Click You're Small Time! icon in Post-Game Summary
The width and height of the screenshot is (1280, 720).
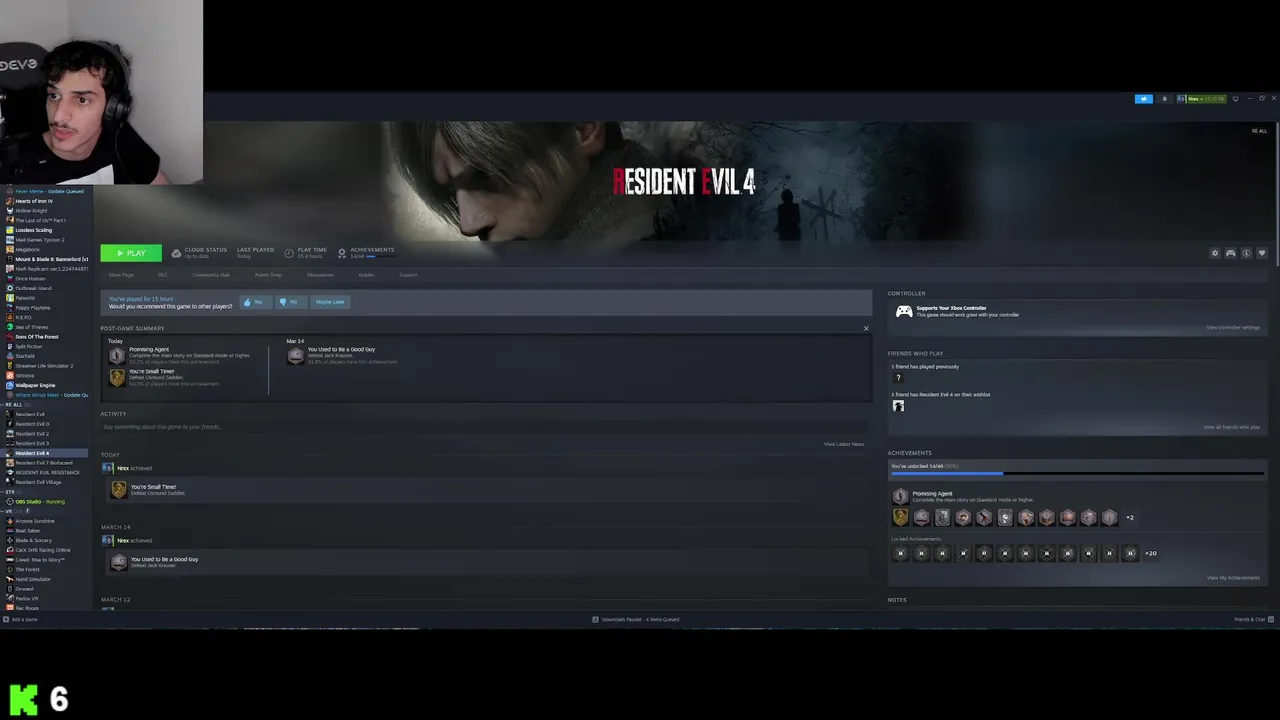117,377
